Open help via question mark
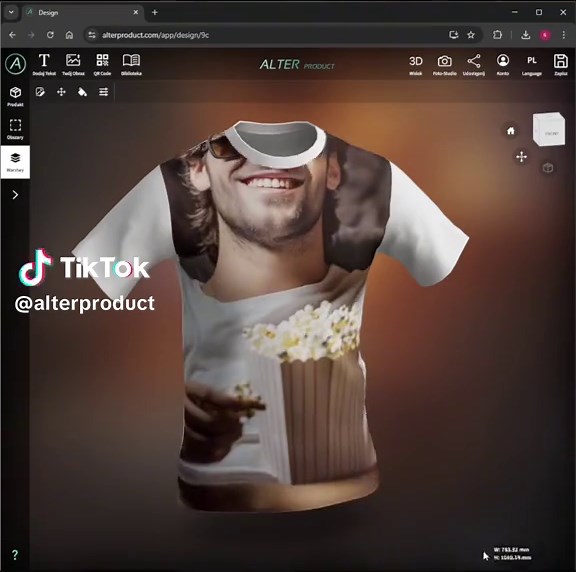 [15, 554]
